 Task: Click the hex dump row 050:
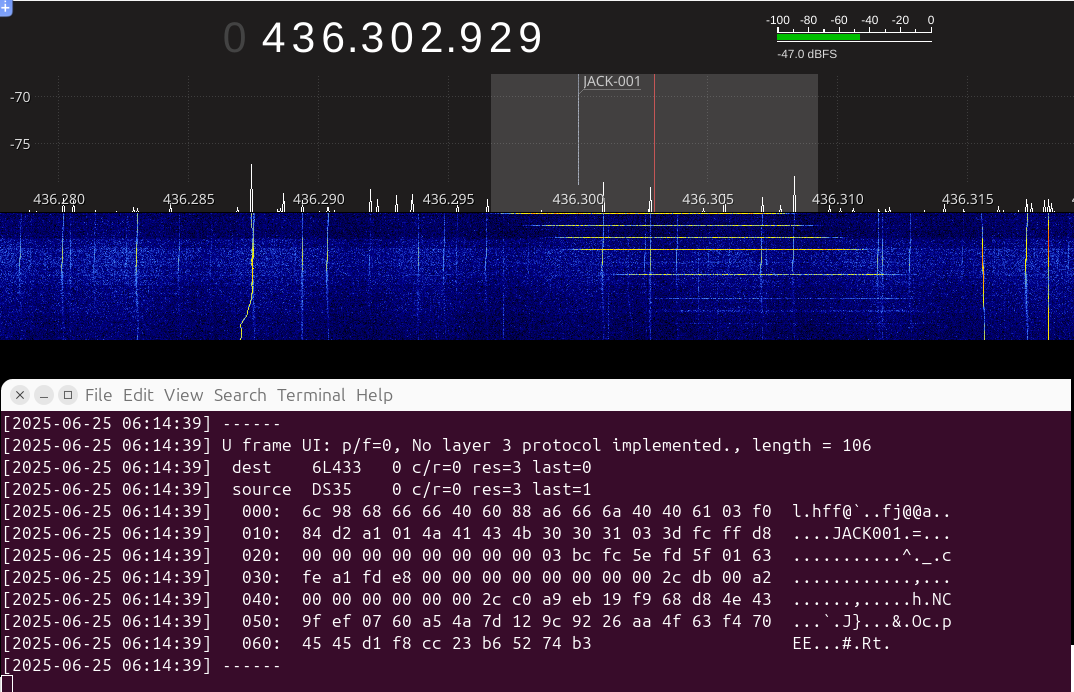click(x=477, y=621)
